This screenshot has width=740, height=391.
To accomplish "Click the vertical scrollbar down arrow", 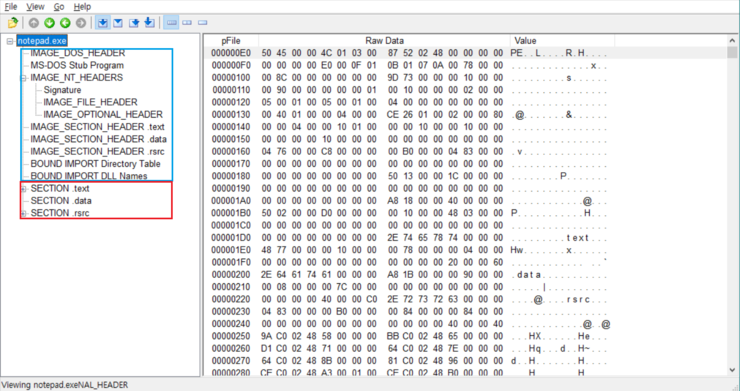I will (732, 370).
